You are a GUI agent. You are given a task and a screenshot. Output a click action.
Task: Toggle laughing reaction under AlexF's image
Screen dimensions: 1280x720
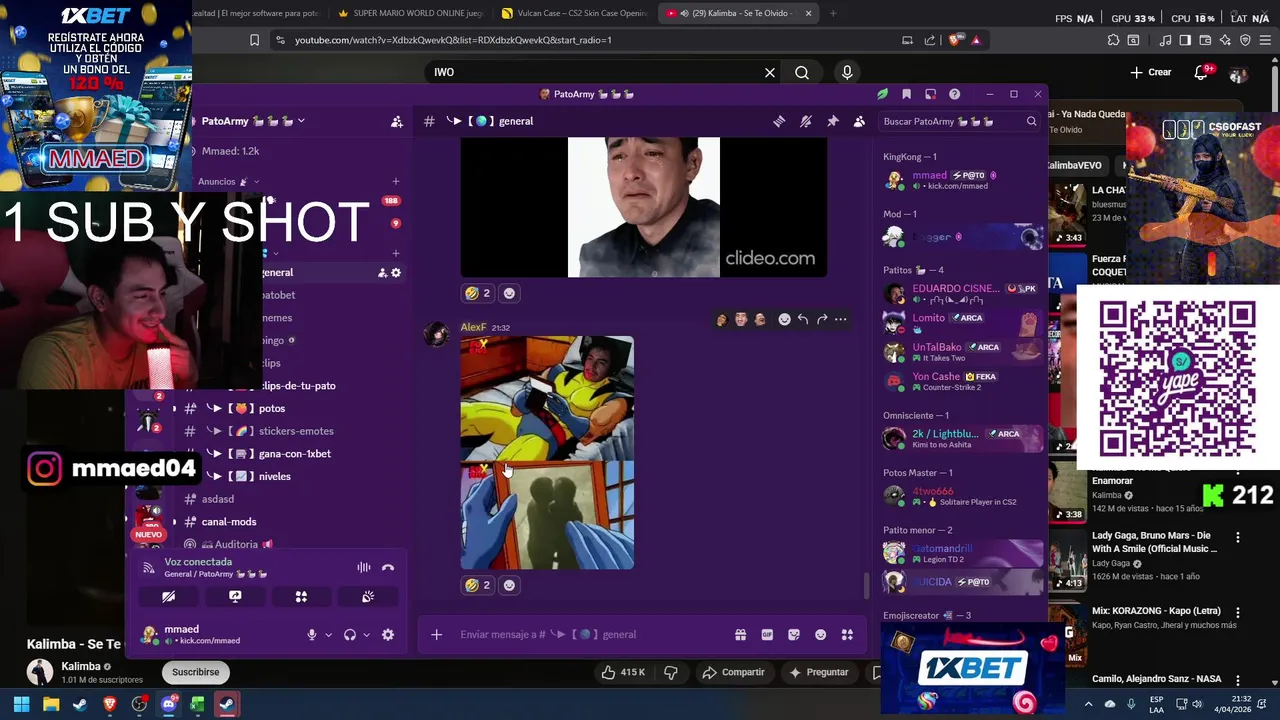[478, 585]
